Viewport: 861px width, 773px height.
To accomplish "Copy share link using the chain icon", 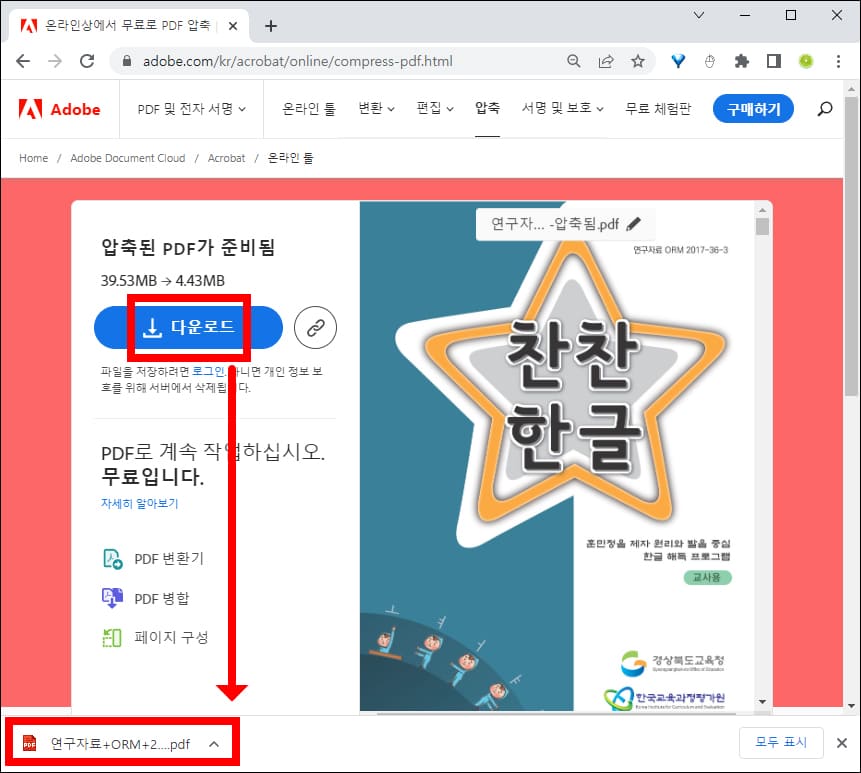I will (x=315, y=327).
